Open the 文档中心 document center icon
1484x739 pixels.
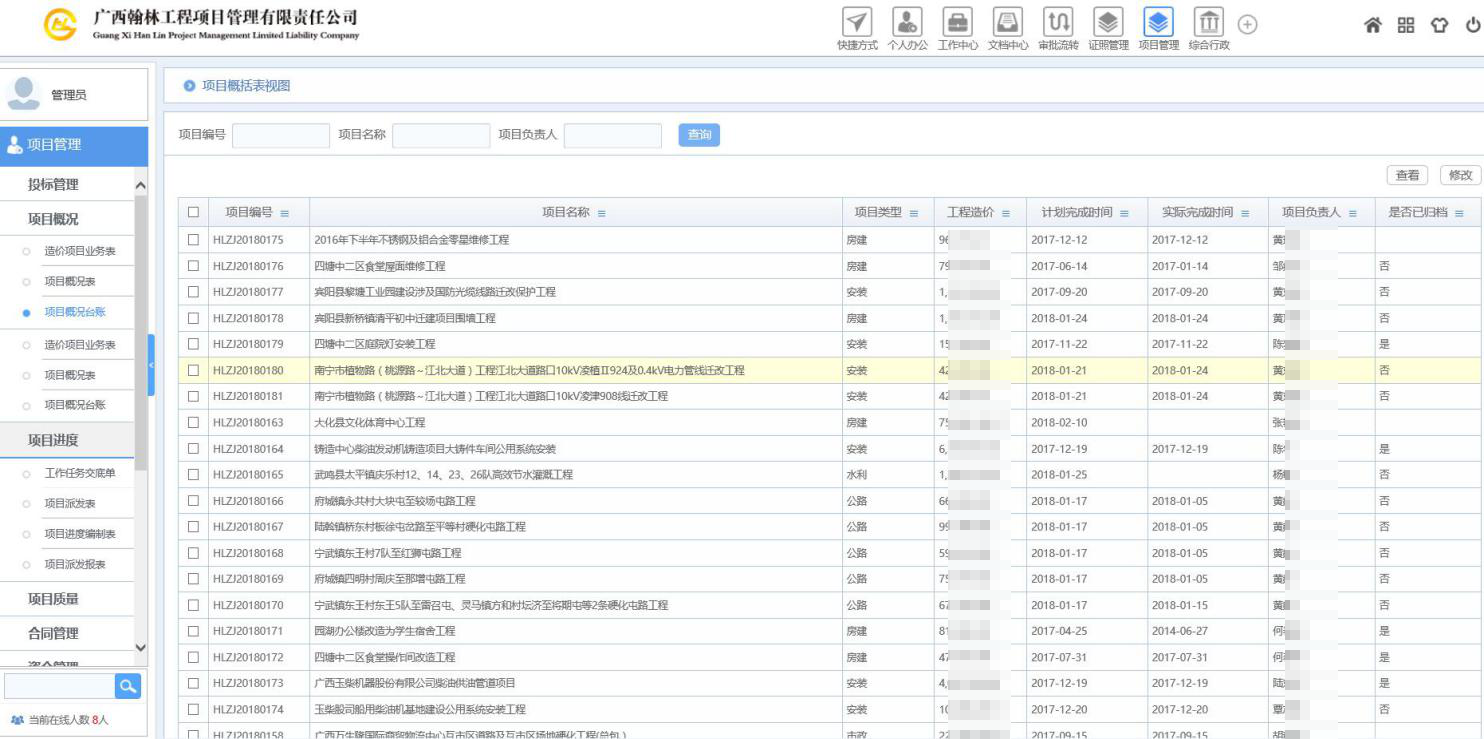coord(1007,23)
